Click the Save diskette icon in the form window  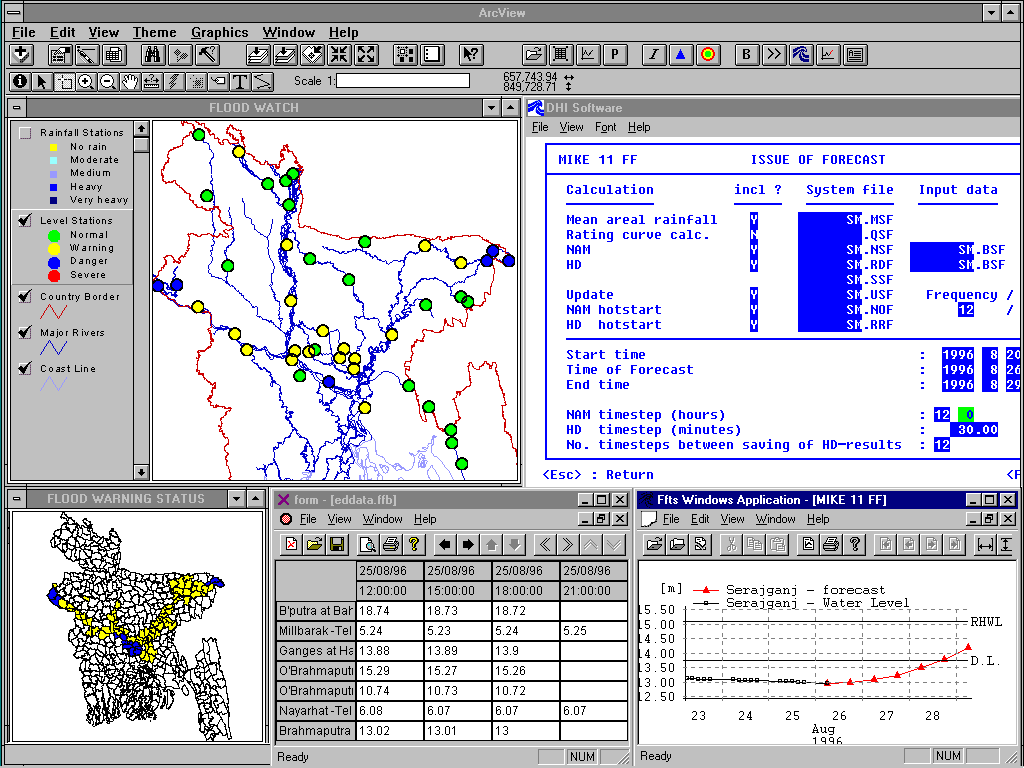click(337, 544)
